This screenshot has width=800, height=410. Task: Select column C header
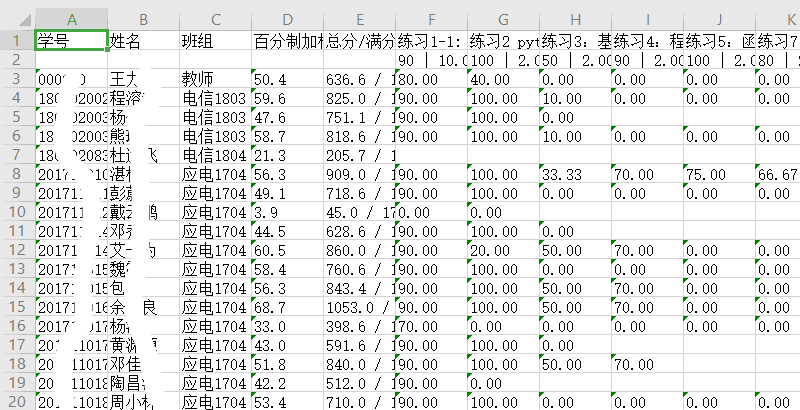point(215,20)
